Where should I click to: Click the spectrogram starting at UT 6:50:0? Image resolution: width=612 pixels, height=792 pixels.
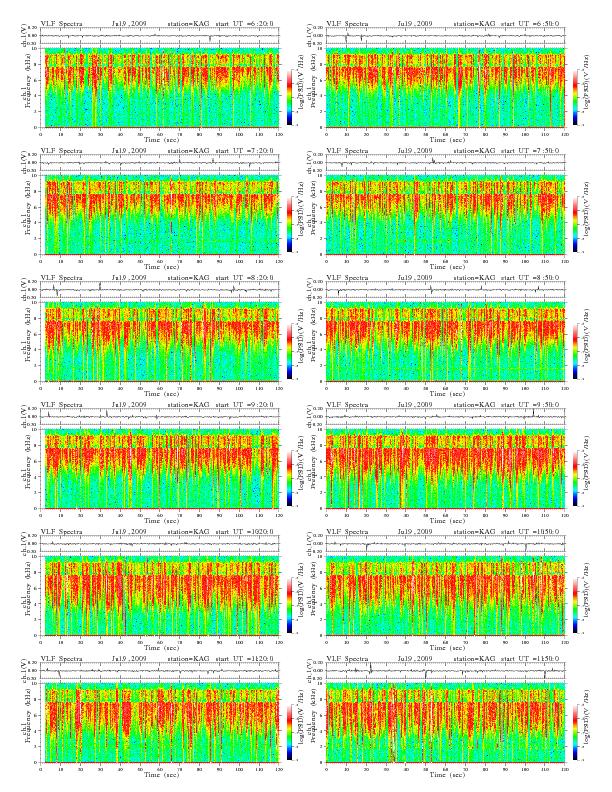[445, 87]
